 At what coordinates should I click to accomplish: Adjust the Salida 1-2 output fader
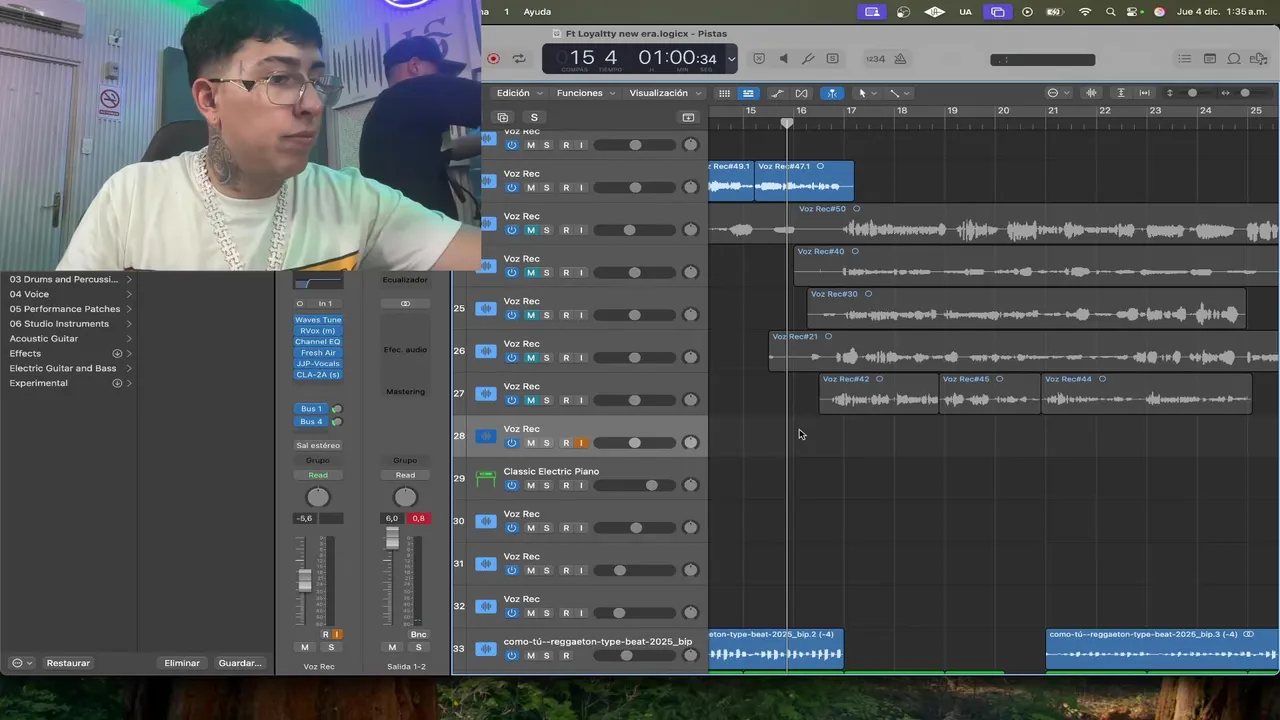tap(392, 539)
